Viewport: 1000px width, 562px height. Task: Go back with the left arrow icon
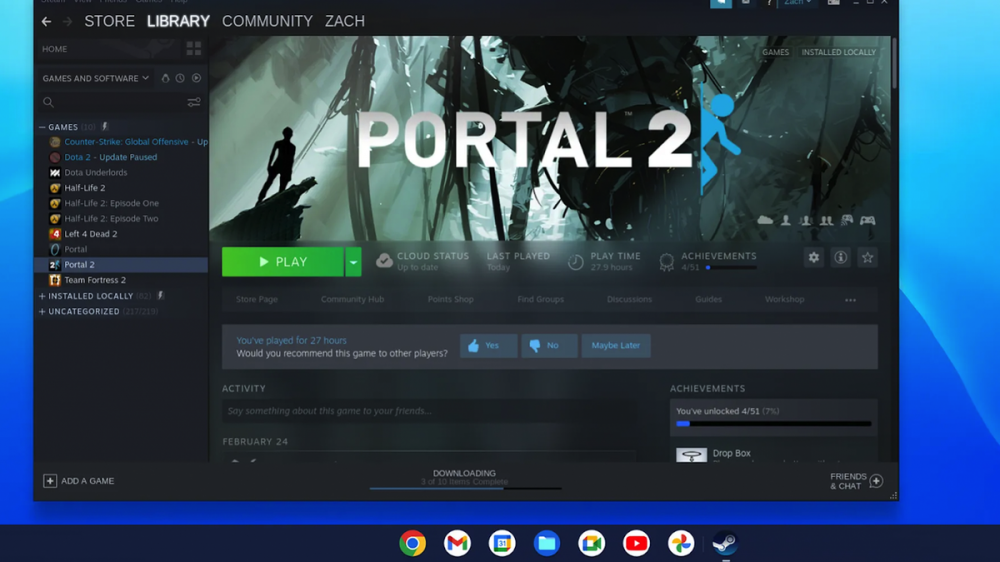click(46, 22)
